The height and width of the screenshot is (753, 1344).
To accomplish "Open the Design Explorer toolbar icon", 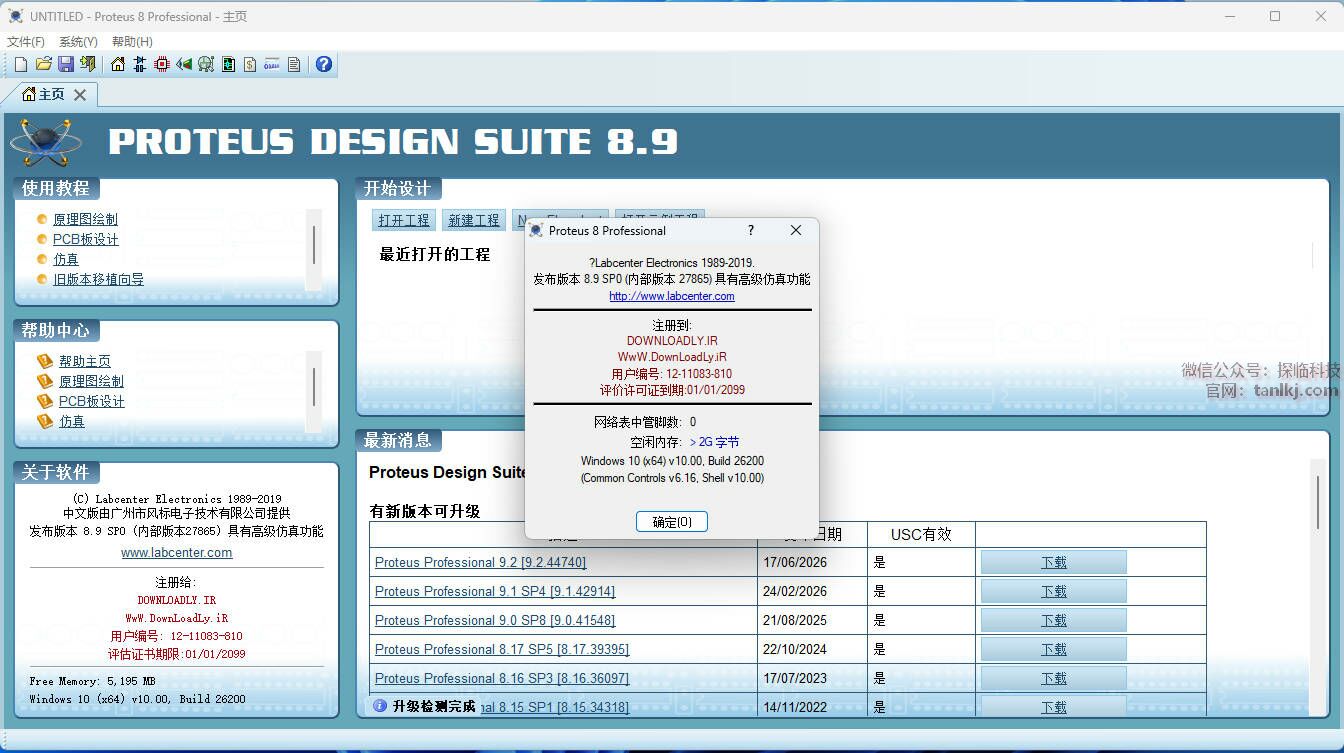I will click(x=228, y=64).
